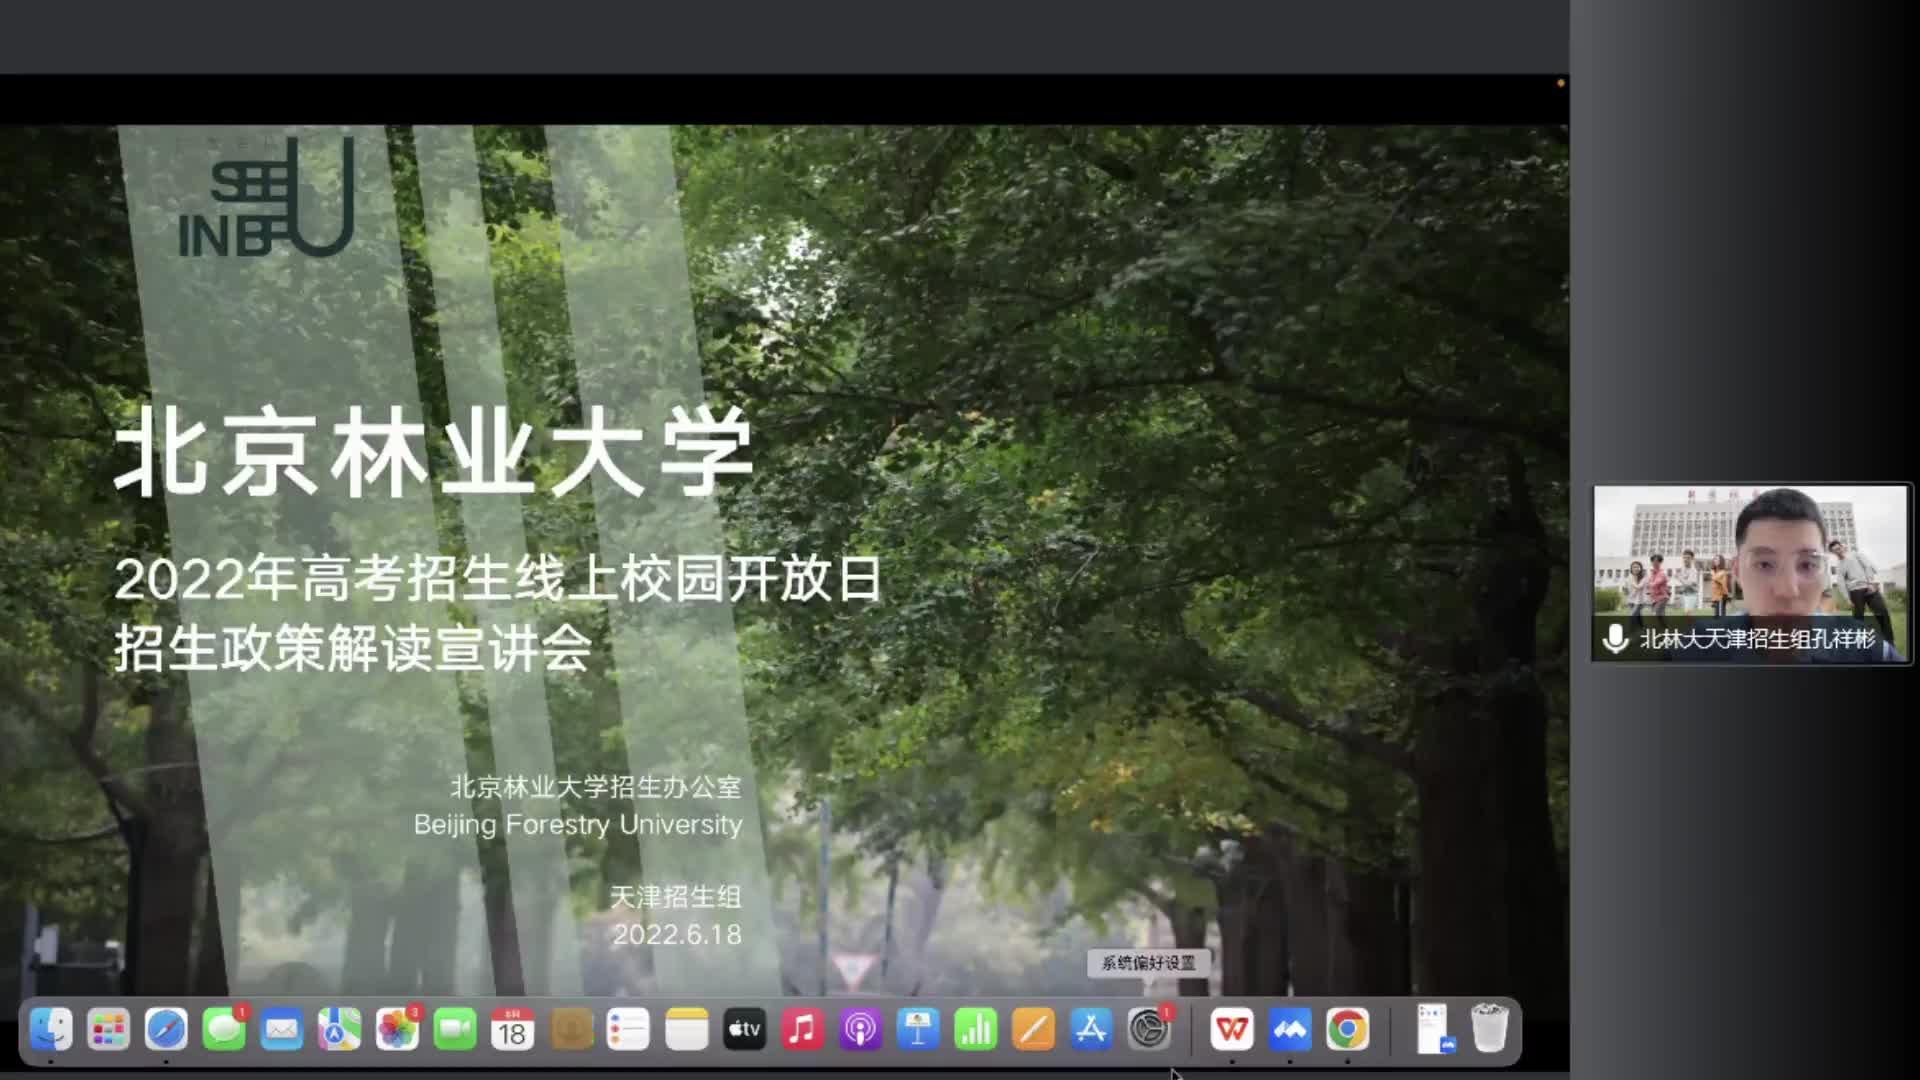Click the date 2022.6.18 on slide

[x=677, y=935]
